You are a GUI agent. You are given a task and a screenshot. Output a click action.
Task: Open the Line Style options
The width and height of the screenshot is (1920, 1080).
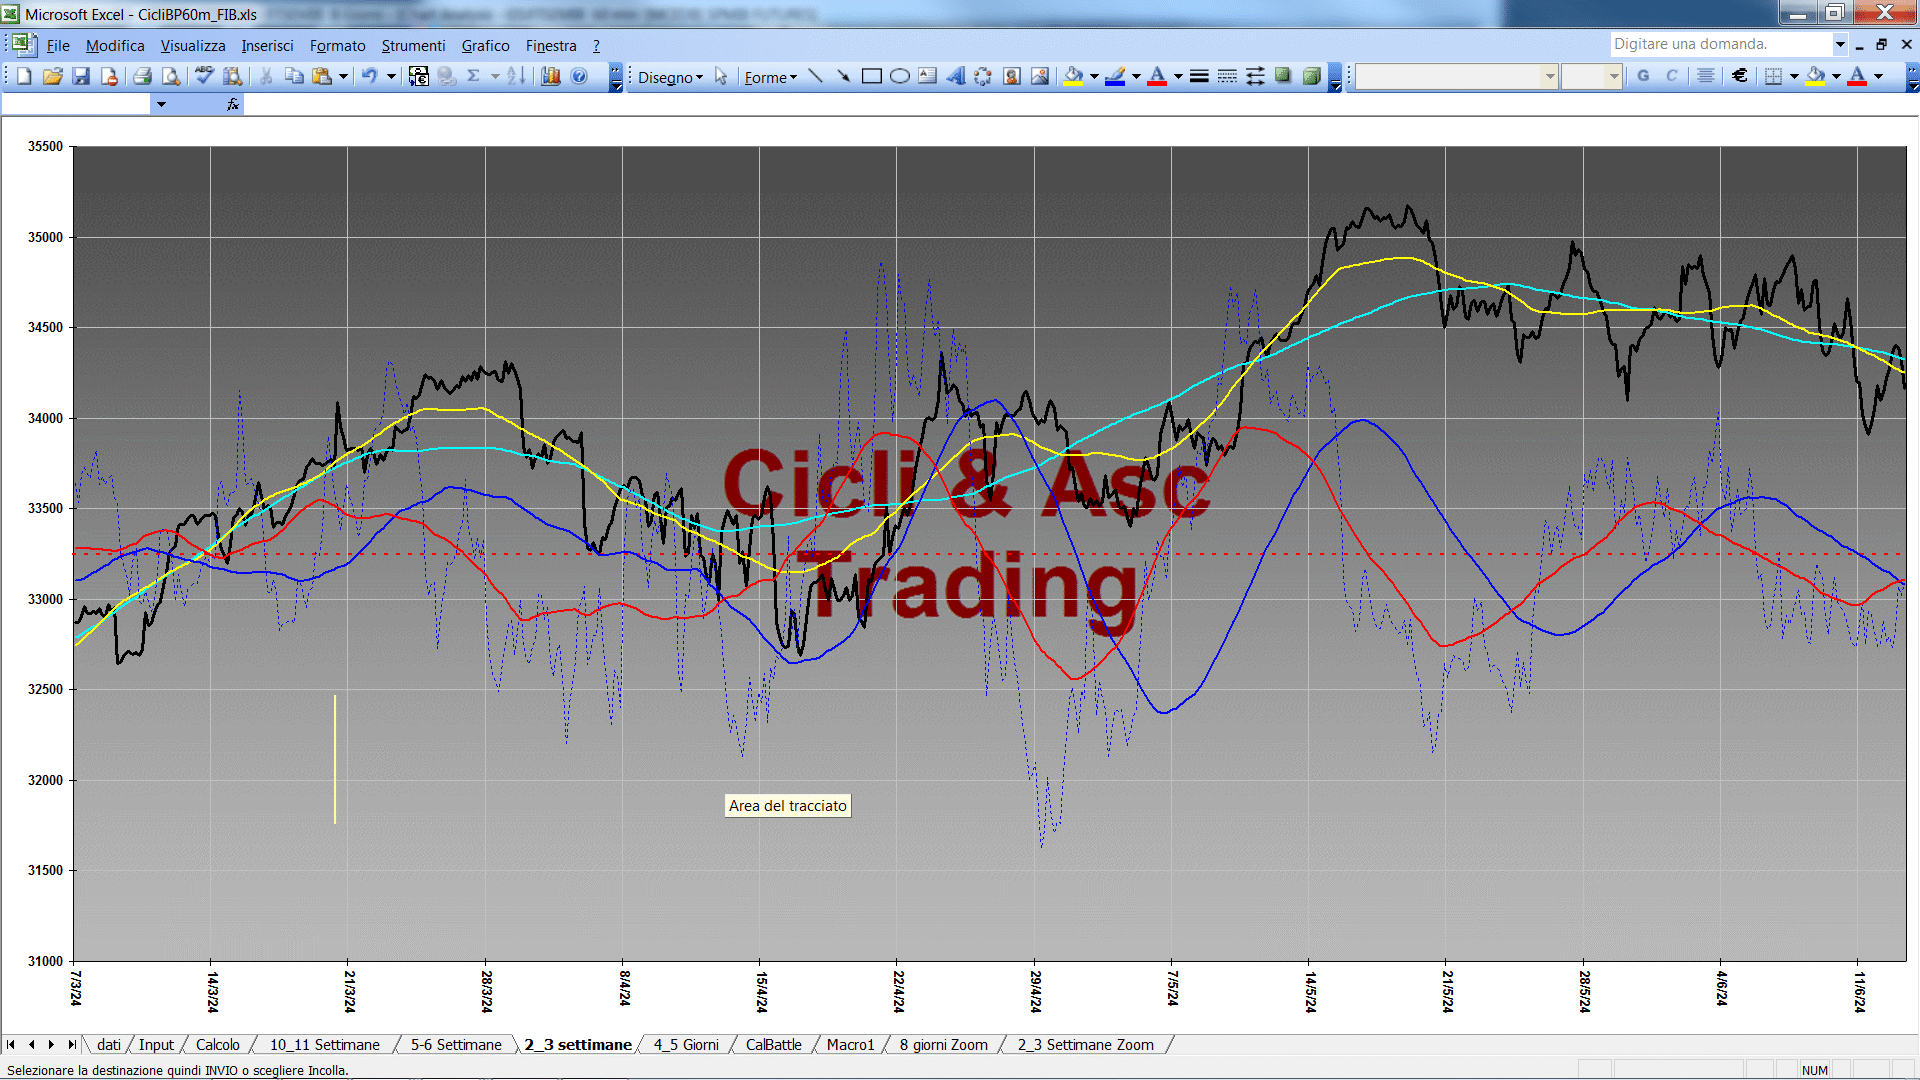(x=1199, y=76)
